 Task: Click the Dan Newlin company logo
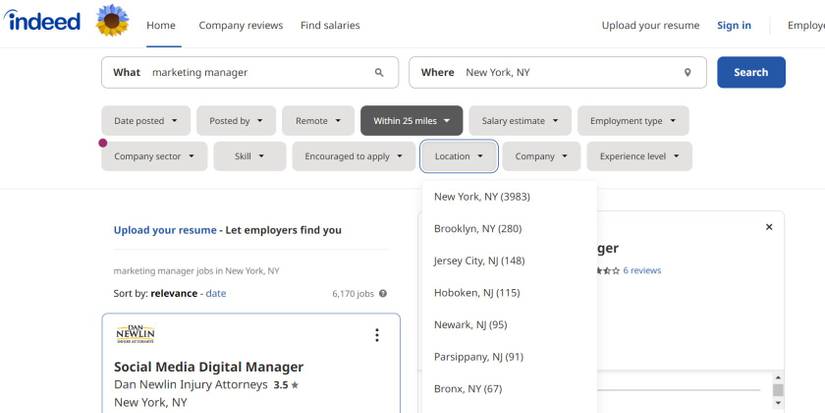(135, 334)
